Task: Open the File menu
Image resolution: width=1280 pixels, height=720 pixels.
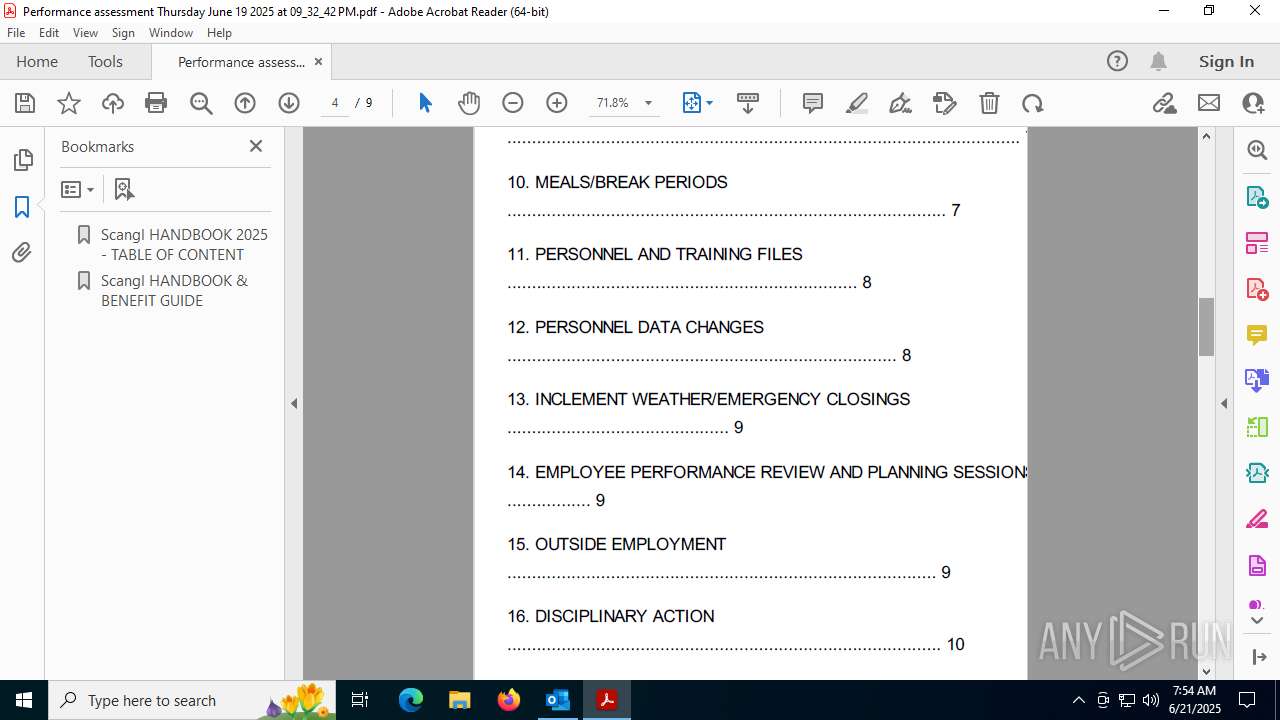Action: pos(16,32)
